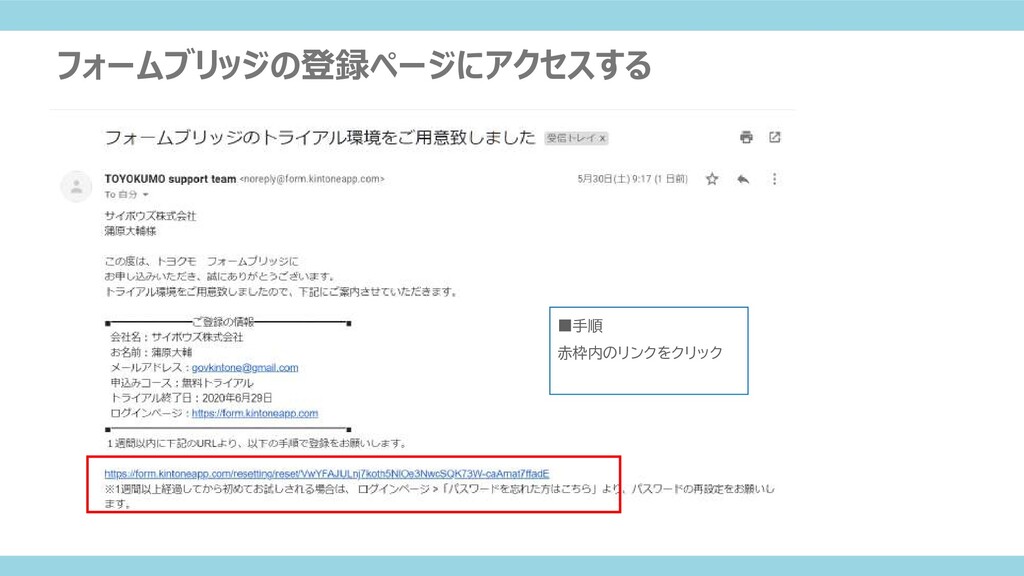Viewport: 1024px width, 576px height.
Task: Click the line 申込みコース：無料トライアル
Action: pyautogui.click(x=182, y=383)
